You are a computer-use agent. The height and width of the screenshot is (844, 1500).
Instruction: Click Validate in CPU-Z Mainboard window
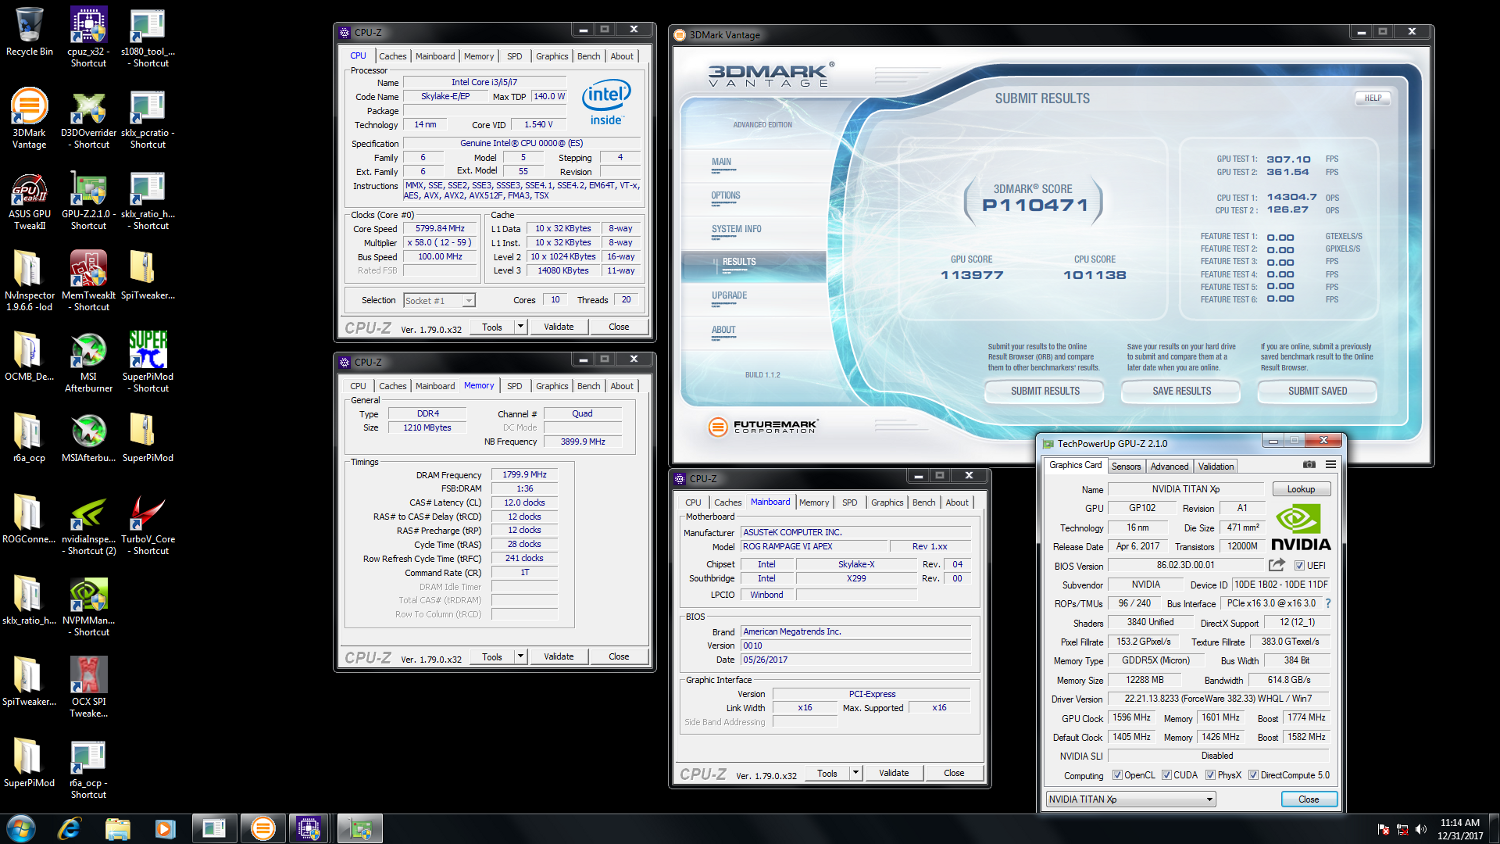(x=894, y=772)
